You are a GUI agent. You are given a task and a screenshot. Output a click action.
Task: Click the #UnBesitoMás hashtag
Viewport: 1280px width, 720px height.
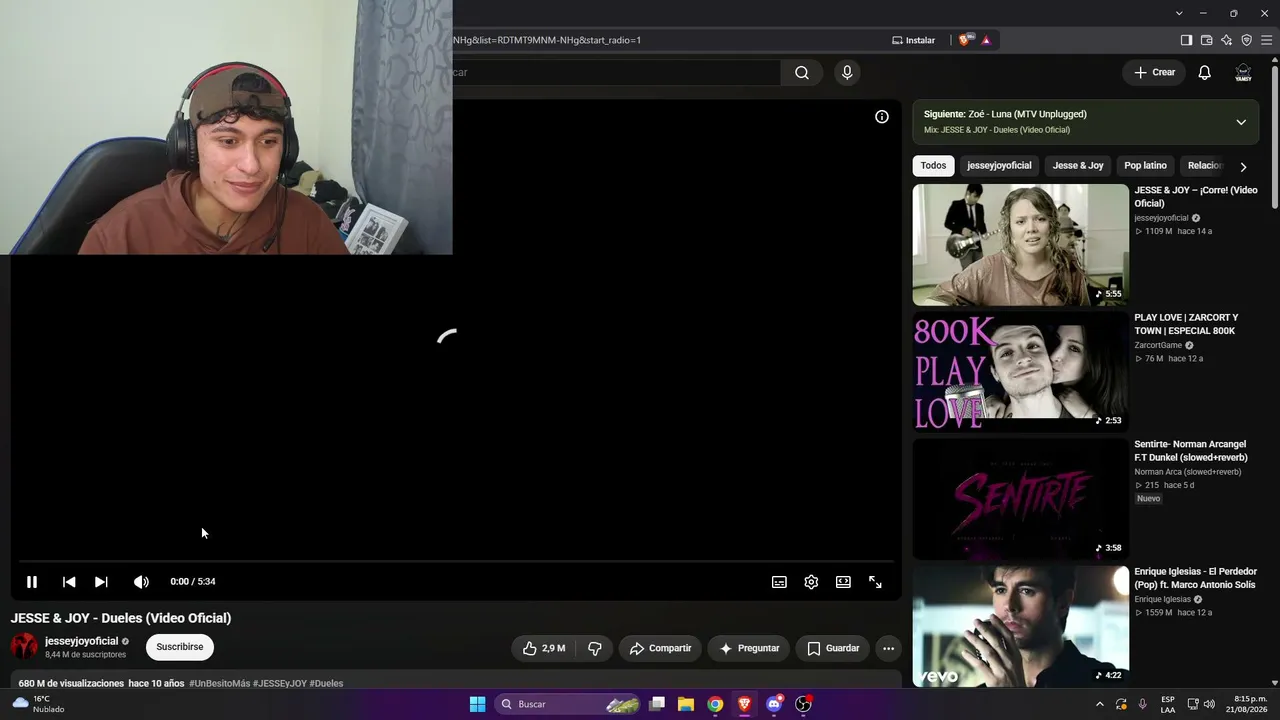(219, 684)
